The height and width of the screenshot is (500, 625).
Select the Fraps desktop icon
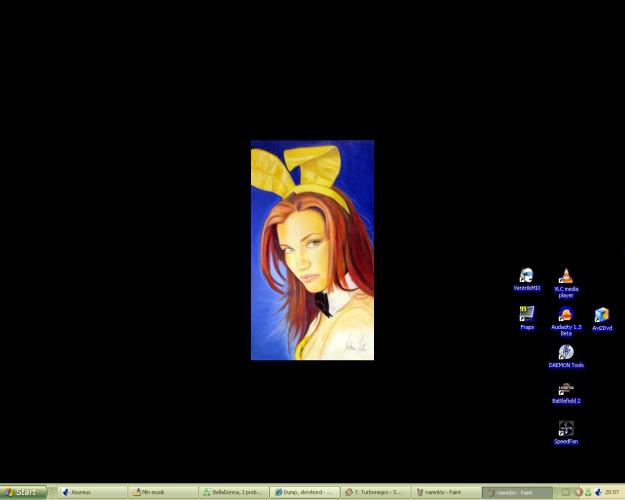click(x=527, y=318)
